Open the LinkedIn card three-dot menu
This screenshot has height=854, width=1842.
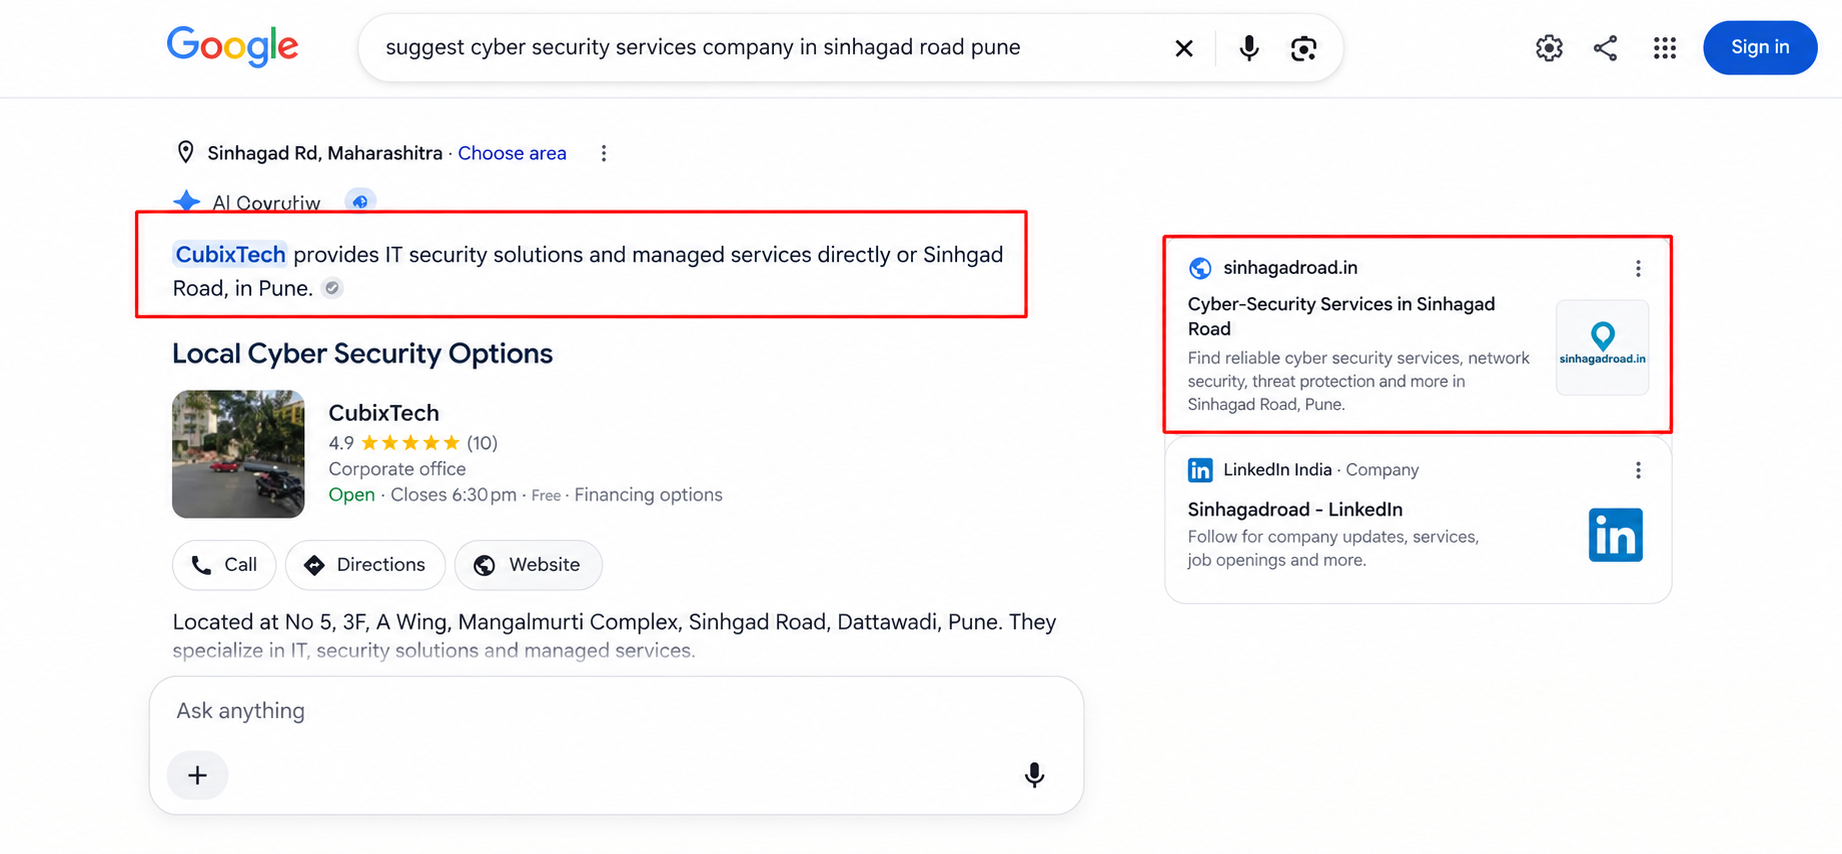coord(1638,470)
